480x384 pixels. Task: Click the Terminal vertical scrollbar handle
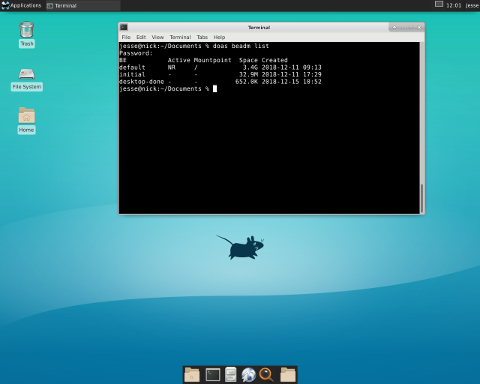422,198
